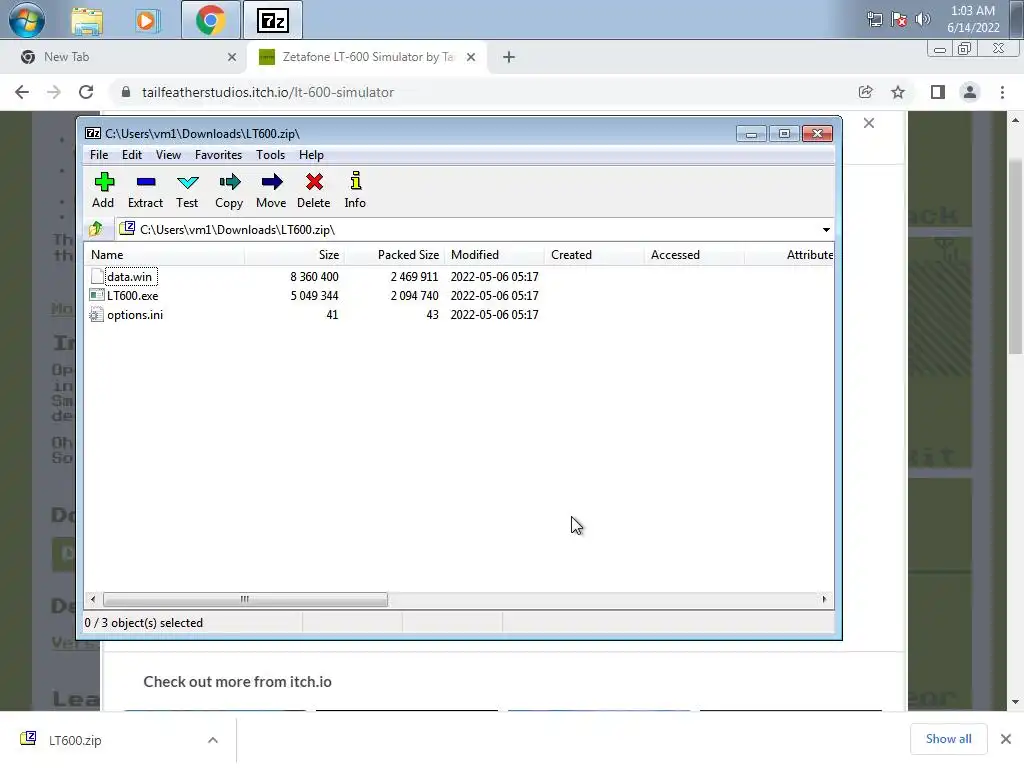Screen dimensions: 1024x768
Task: Open Chrome side panel icon
Action: 938,92
